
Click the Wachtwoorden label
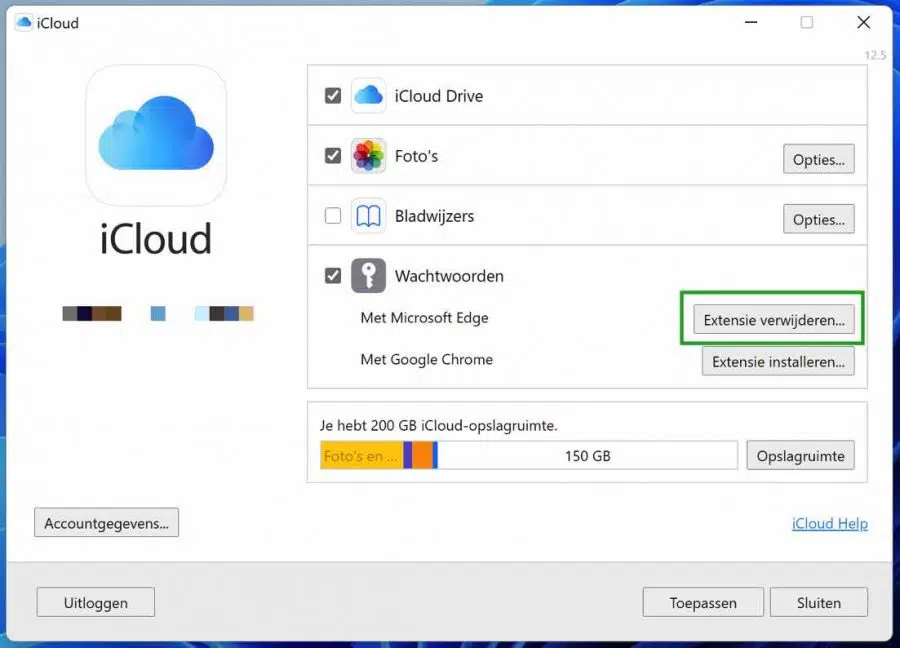click(x=449, y=276)
